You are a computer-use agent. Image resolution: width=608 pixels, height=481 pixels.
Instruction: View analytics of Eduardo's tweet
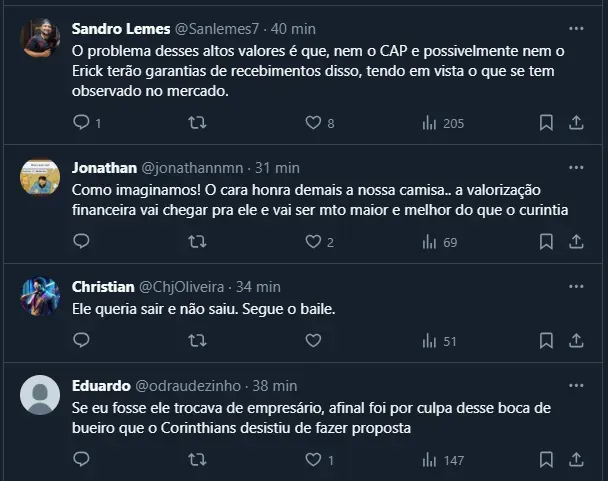430,459
